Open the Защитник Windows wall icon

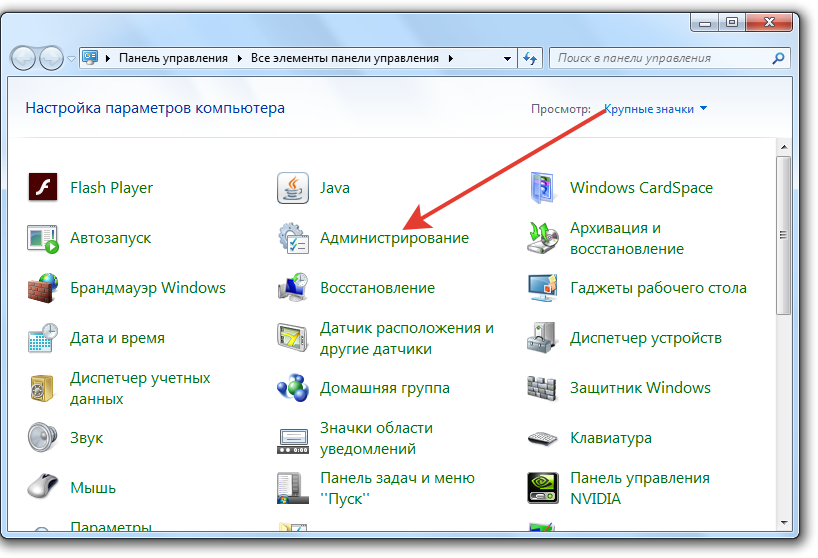542,388
